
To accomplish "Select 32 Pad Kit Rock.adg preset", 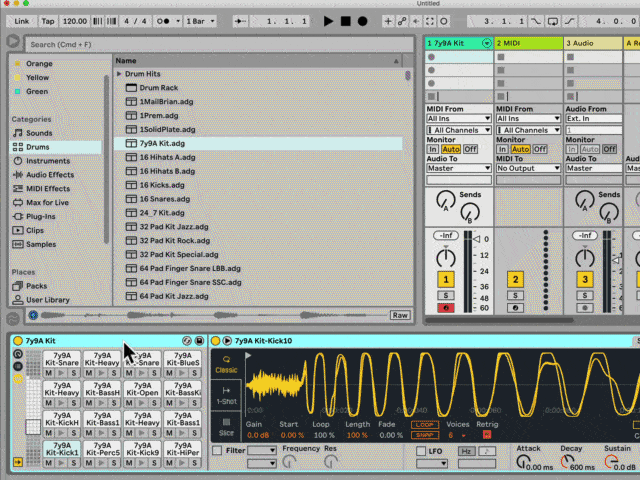I will 174,240.
